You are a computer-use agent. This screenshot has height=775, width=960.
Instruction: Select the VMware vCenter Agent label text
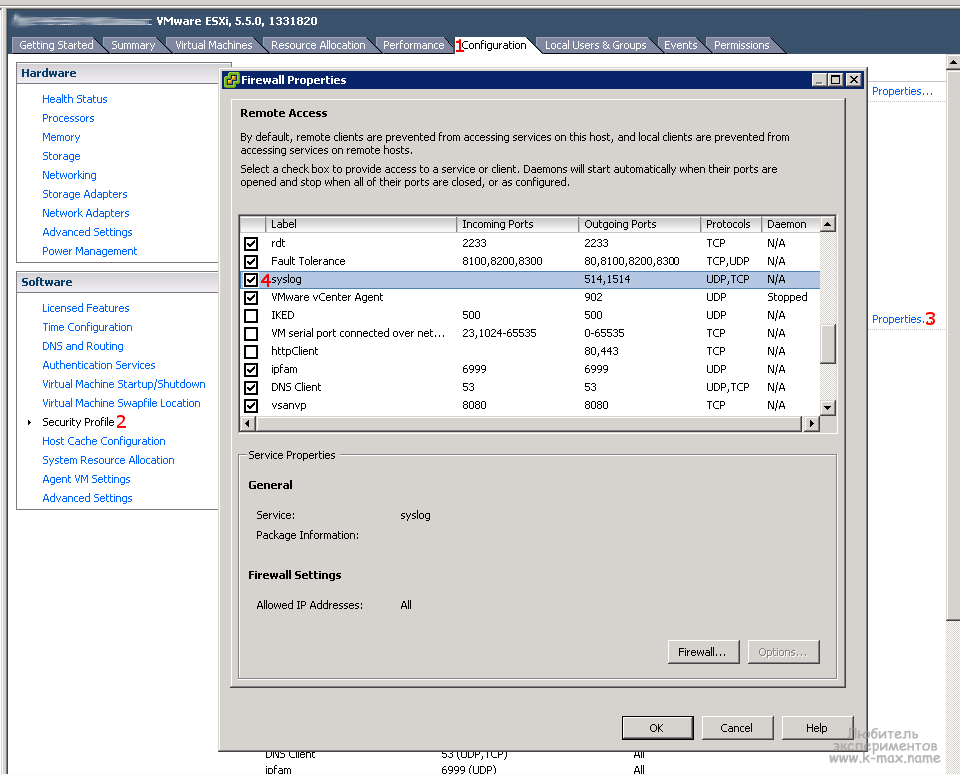pyautogui.click(x=327, y=298)
